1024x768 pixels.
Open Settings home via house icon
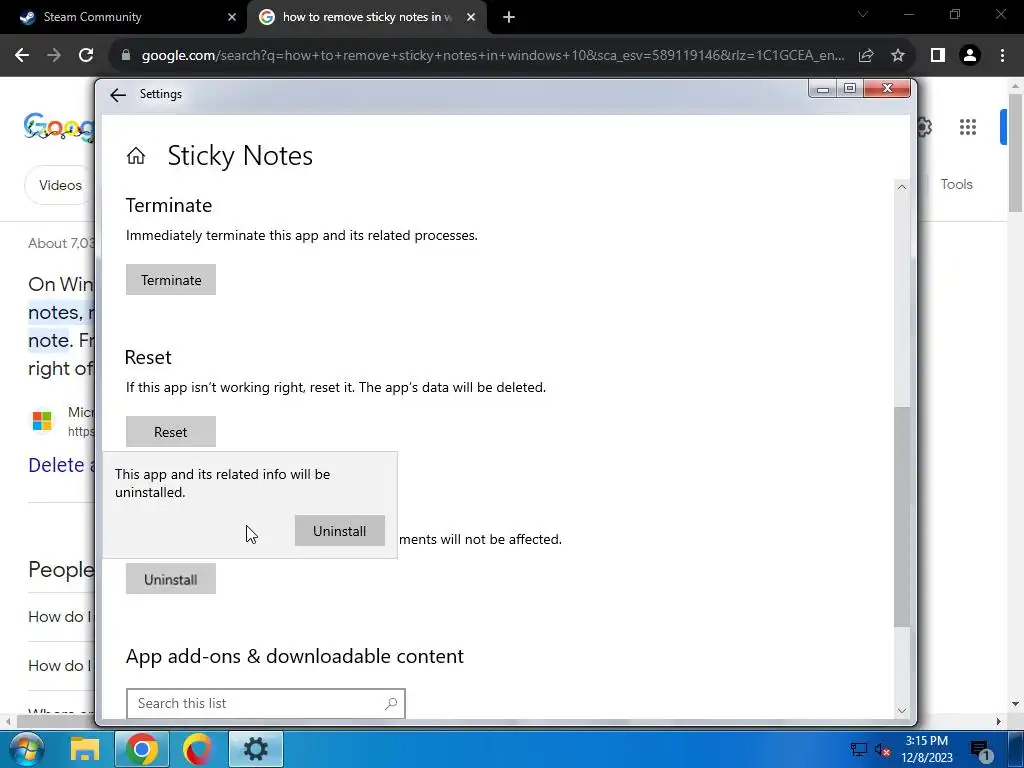[x=136, y=155]
